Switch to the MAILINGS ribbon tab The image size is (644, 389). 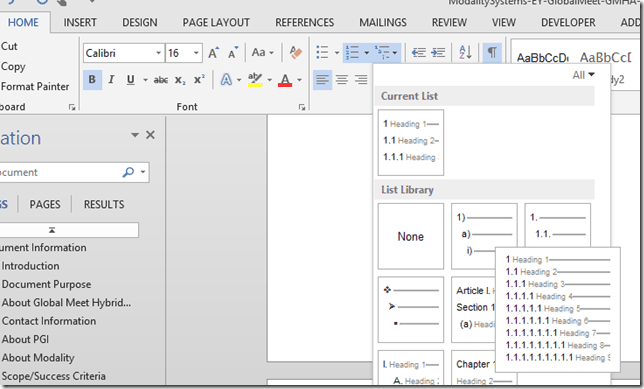[383, 22]
